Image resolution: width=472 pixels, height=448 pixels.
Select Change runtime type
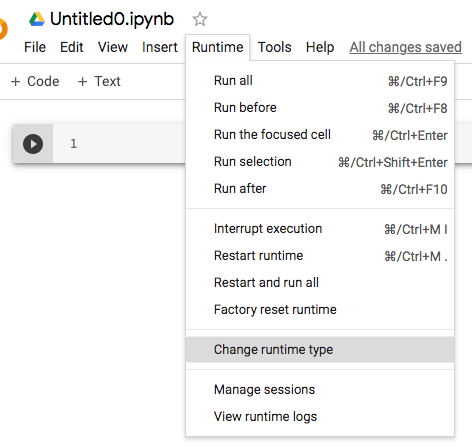320,349
